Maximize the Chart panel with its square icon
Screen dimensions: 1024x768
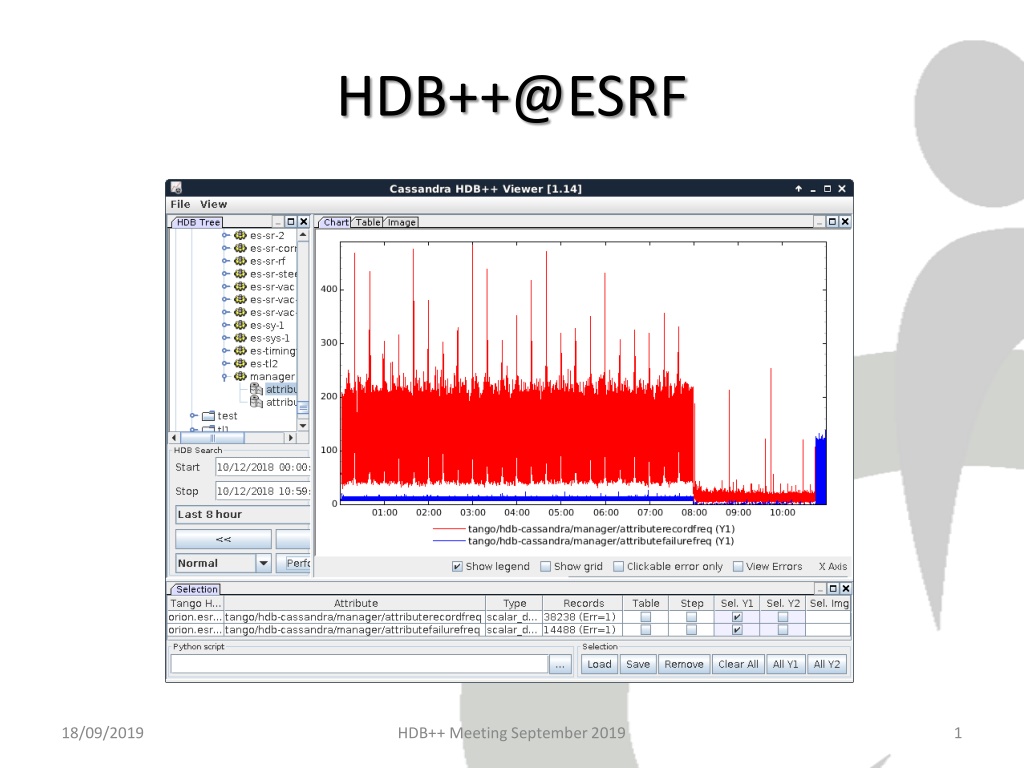832,222
